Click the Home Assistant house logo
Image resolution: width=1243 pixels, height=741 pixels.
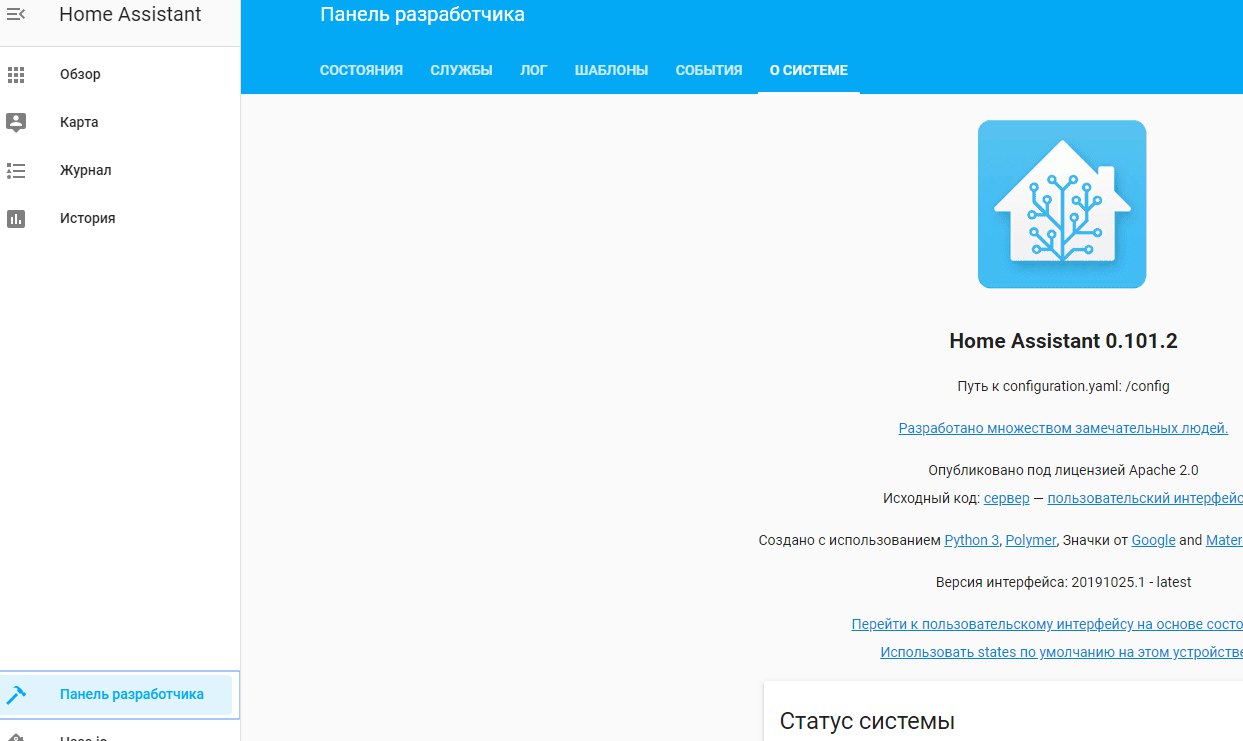click(x=1062, y=204)
